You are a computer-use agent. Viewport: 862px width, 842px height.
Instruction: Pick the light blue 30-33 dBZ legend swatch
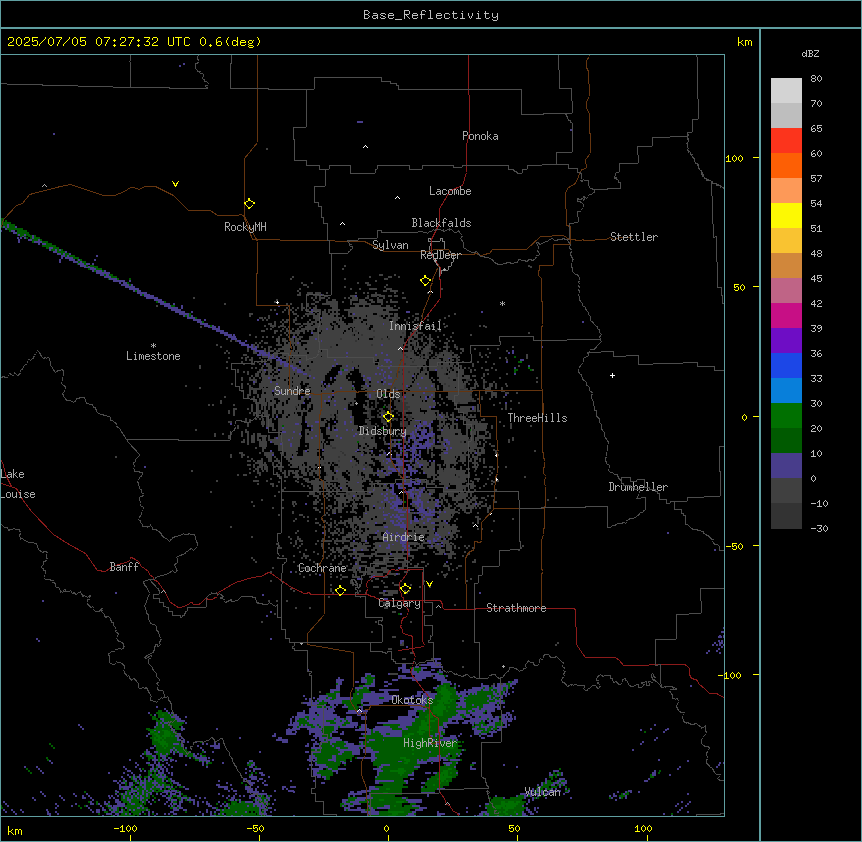pyautogui.click(x=786, y=391)
